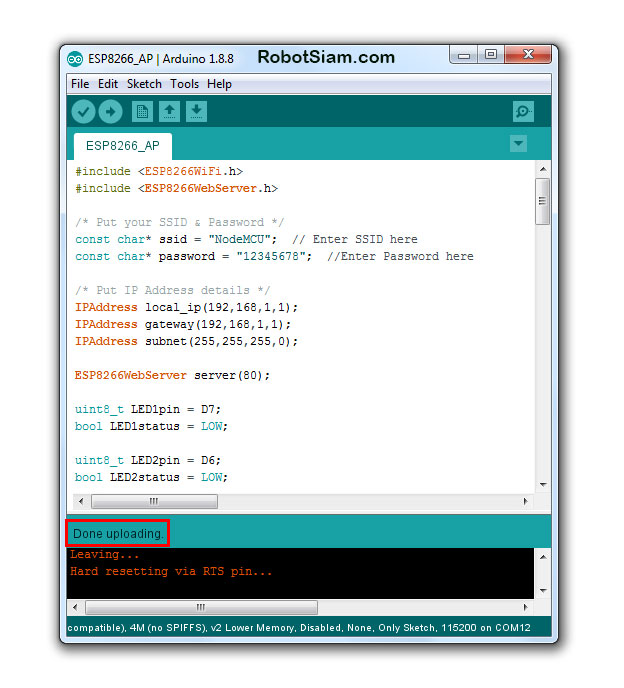Click the LED2pin = D6 line
The image size is (624, 688).
click(x=148, y=460)
